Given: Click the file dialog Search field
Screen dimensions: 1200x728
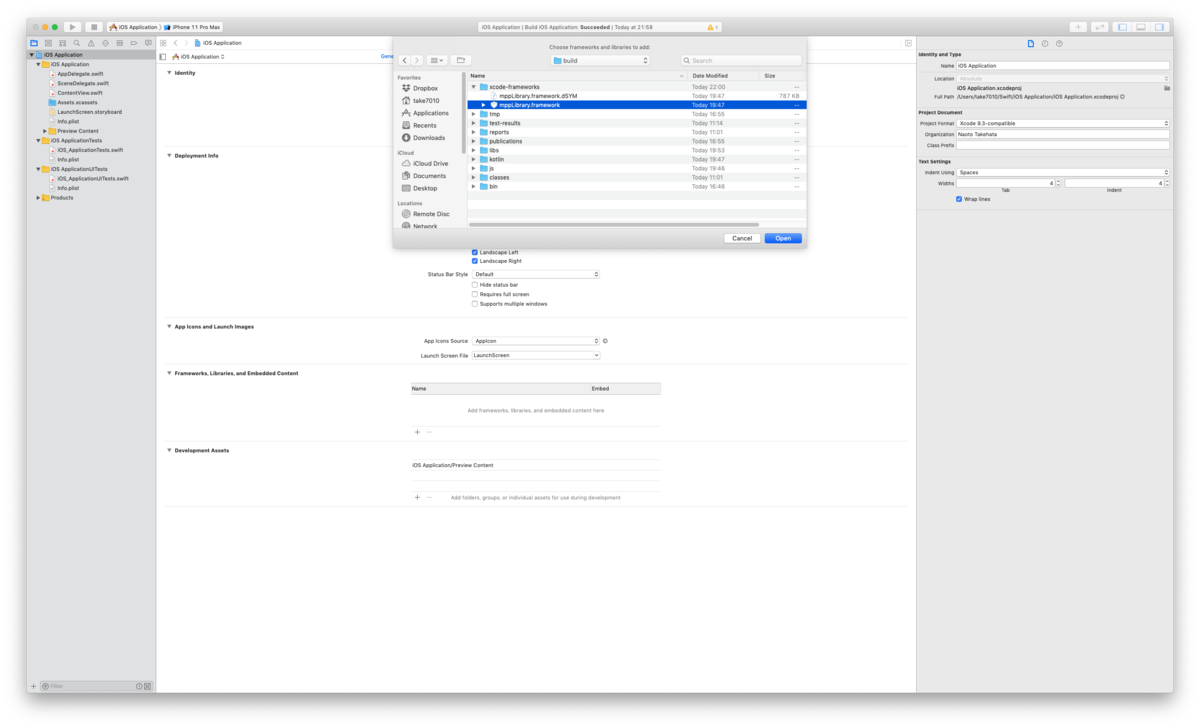Looking at the screenshot, I should point(742,60).
